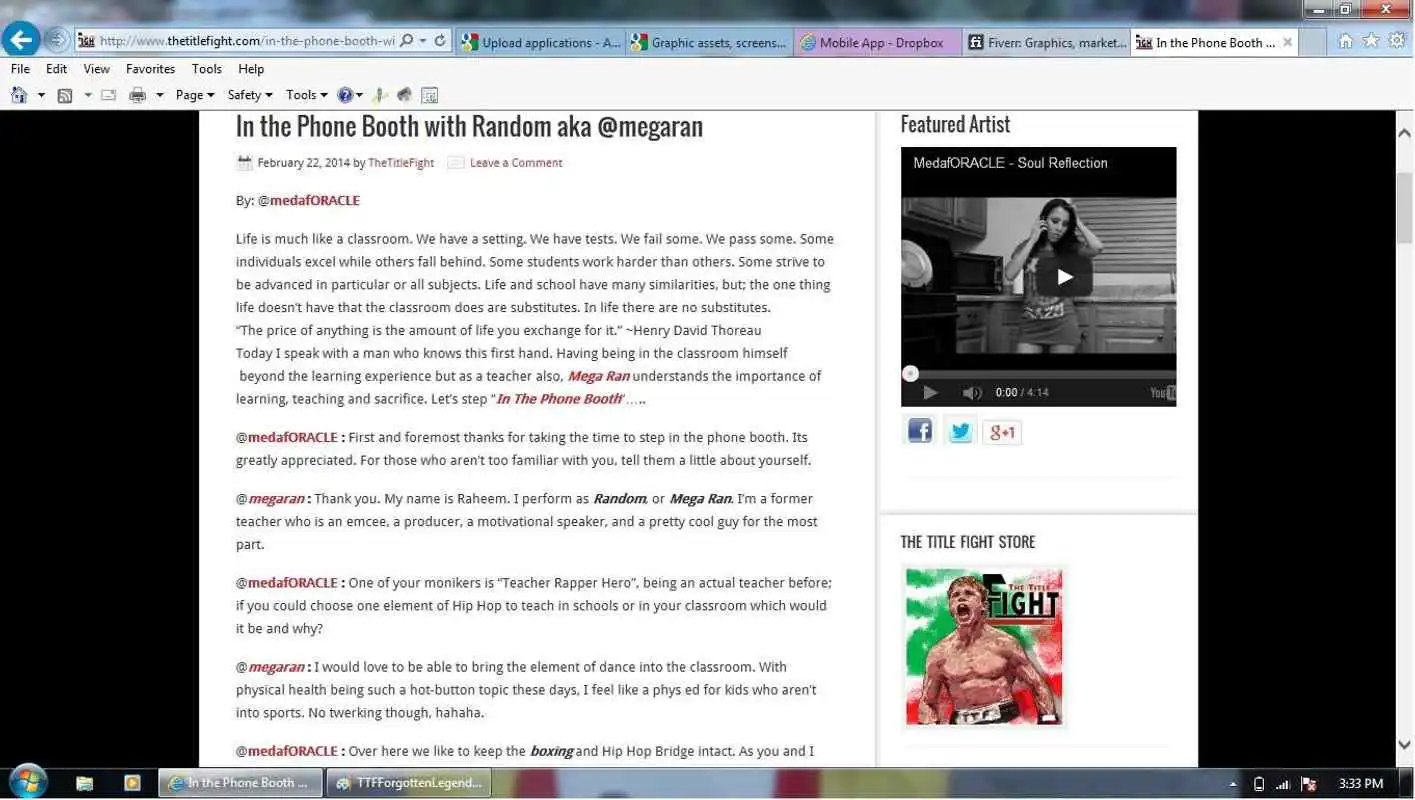Viewport: 1415px width, 800px height.
Task: Open the address bar autocomplete dropdown arrow
Action: click(423, 41)
